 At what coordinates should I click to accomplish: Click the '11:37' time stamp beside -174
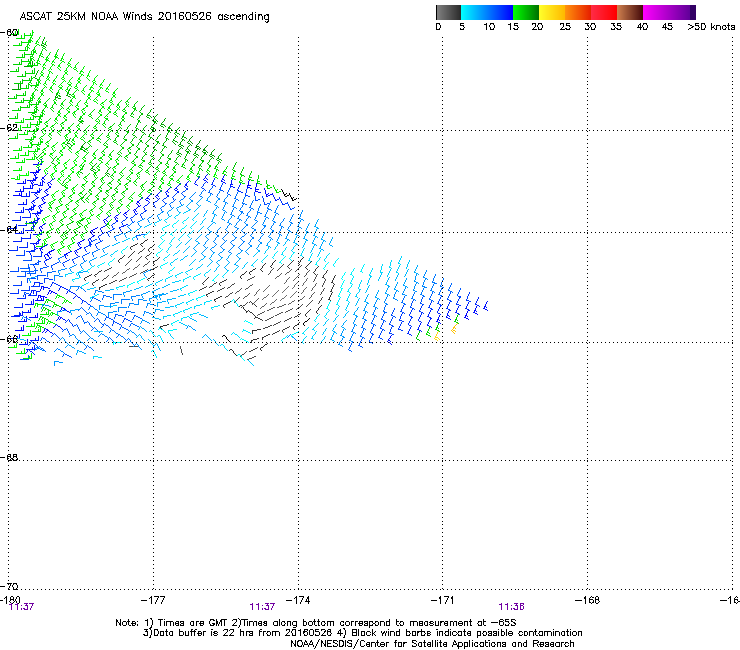point(262,607)
